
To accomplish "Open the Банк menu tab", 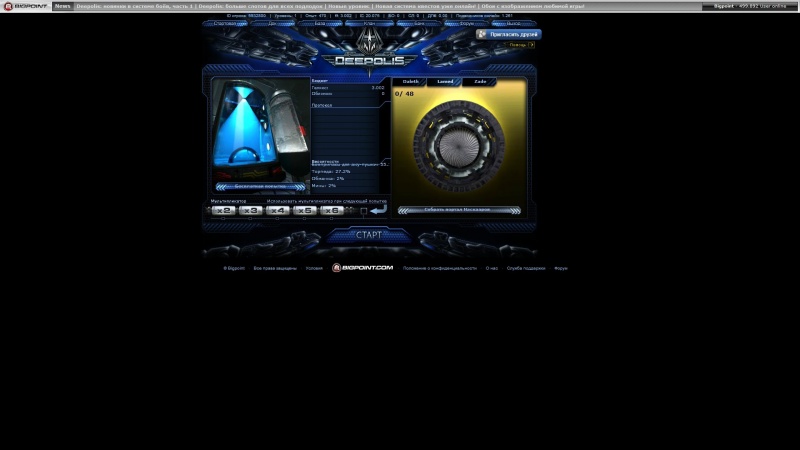I will [419, 23].
